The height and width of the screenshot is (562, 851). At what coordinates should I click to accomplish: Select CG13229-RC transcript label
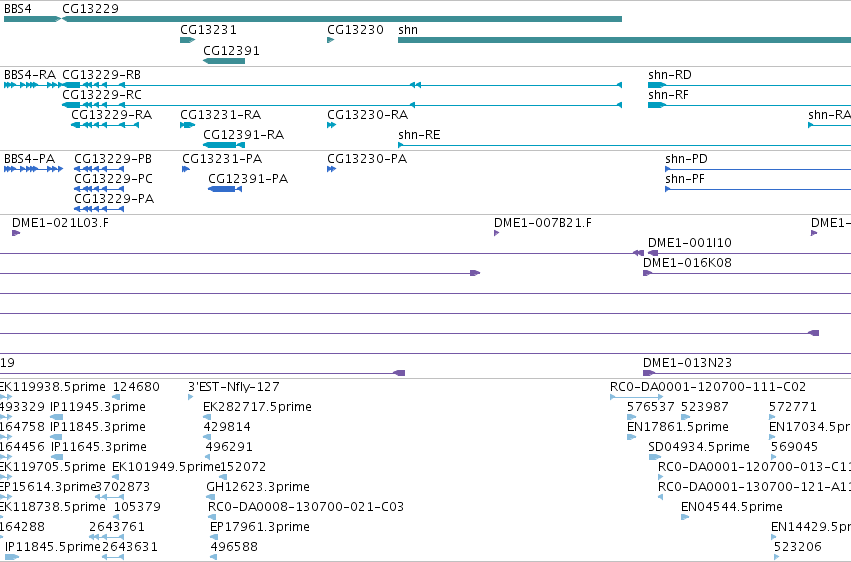(x=102, y=94)
